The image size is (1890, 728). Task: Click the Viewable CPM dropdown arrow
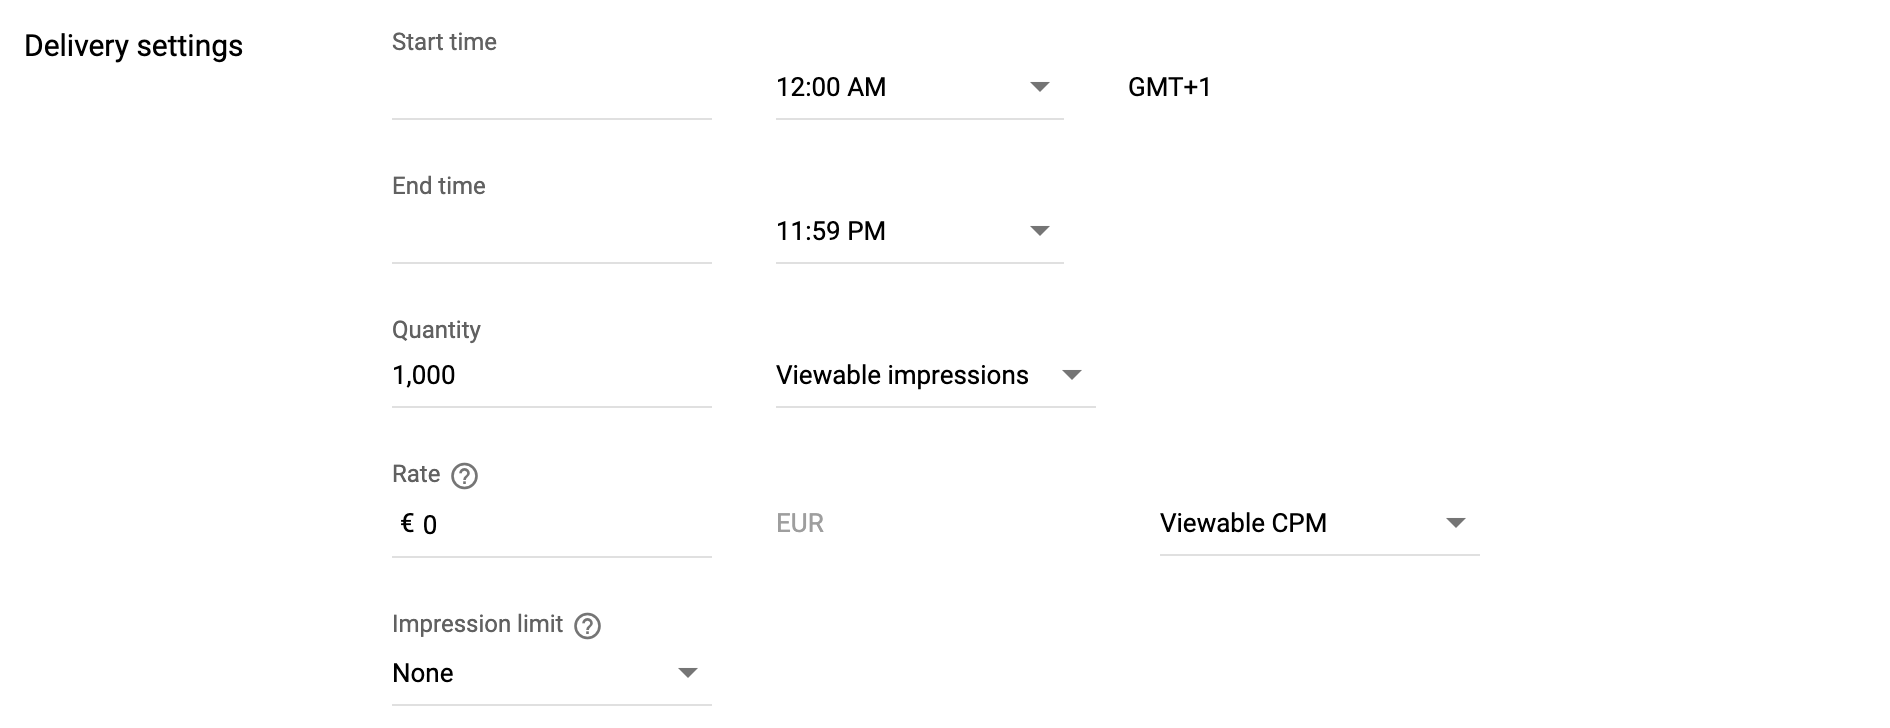point(1456,523)
